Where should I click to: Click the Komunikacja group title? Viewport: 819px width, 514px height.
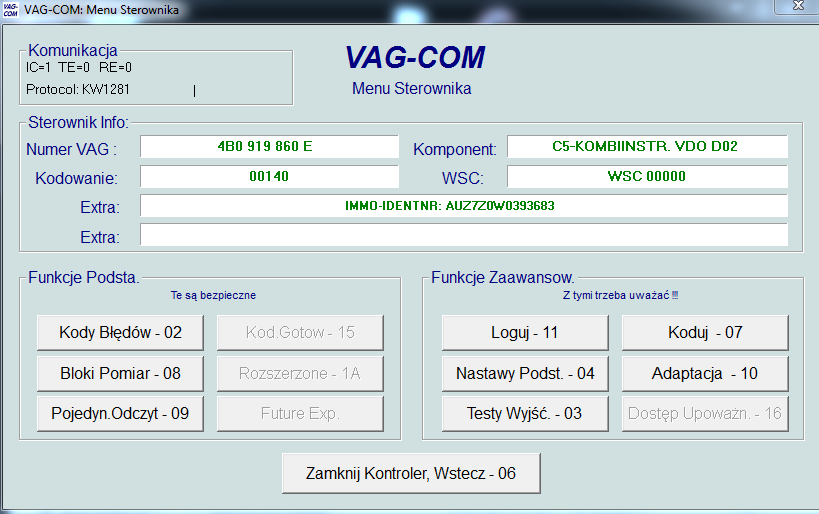(73, 50)
